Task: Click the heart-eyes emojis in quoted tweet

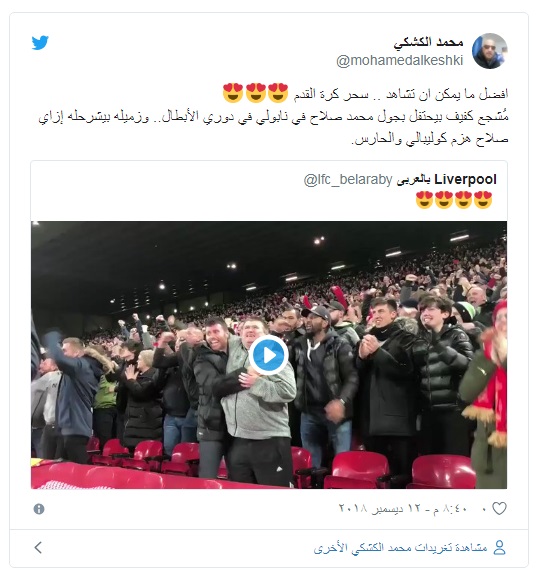Action: click(x=454, y=200)
